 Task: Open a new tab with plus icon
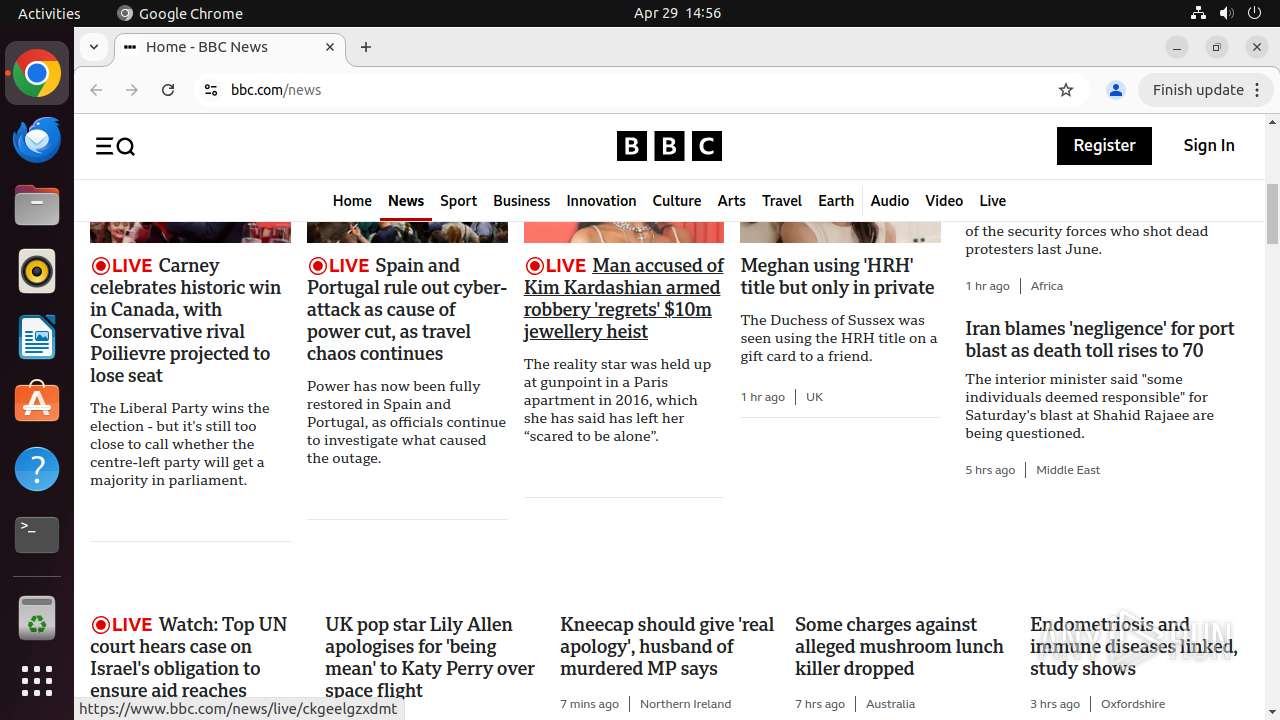(366, 47)
